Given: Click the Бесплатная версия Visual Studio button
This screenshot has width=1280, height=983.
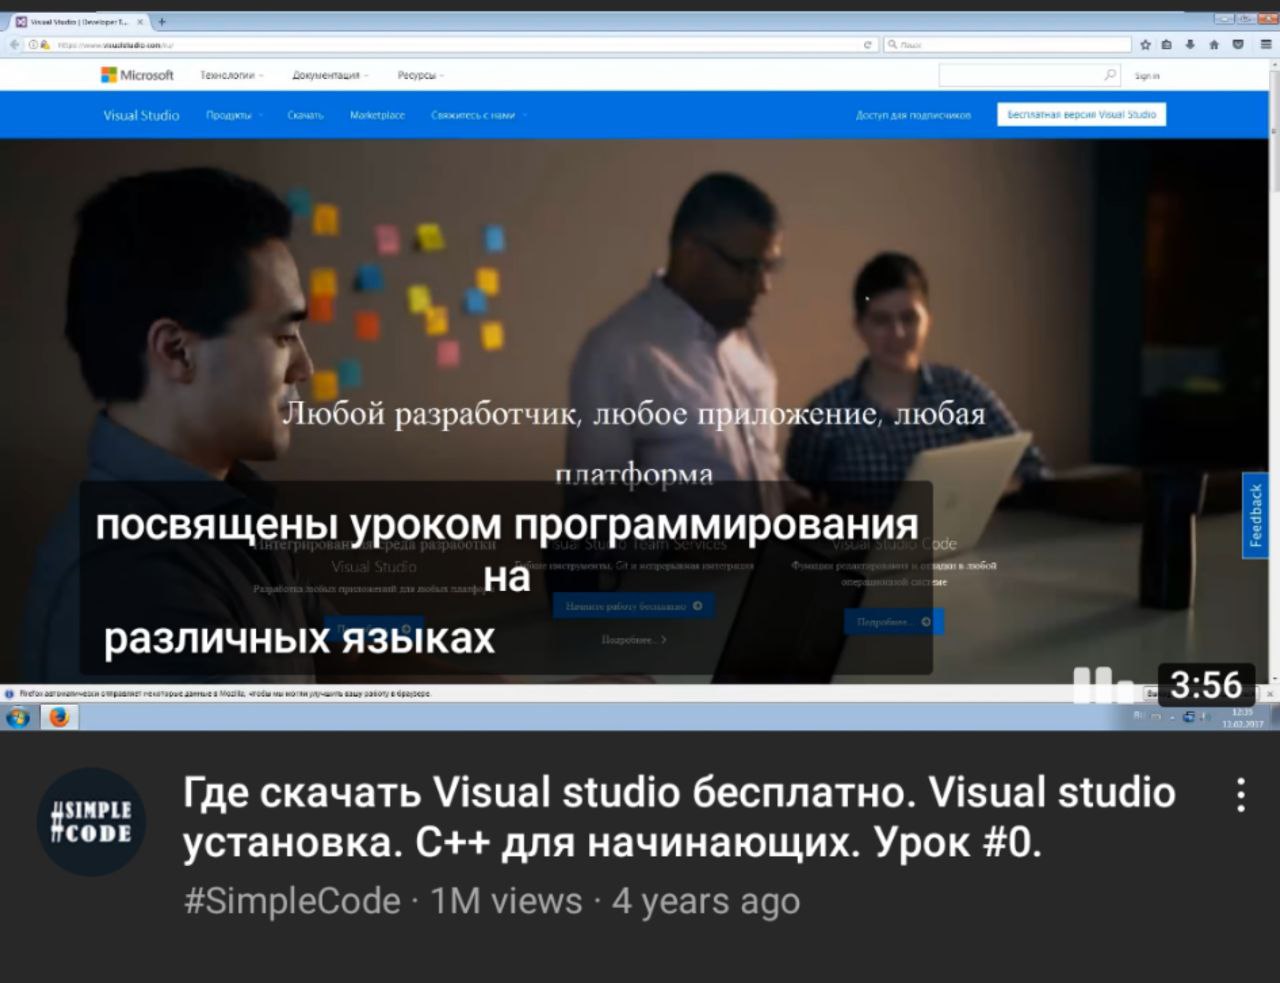Looking at the screenshot, I should (1081, 114).
